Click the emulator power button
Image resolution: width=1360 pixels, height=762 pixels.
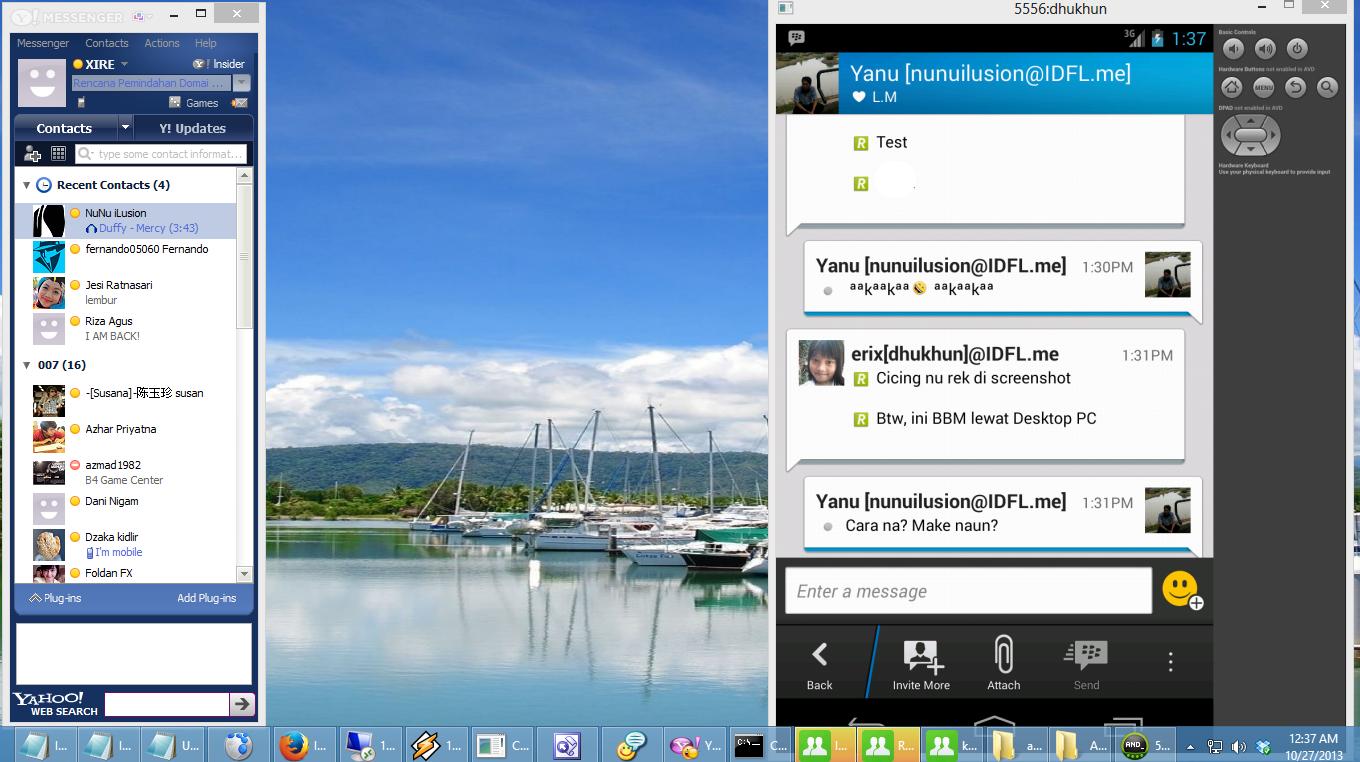pyautogui.click(x=1297, y=48)
